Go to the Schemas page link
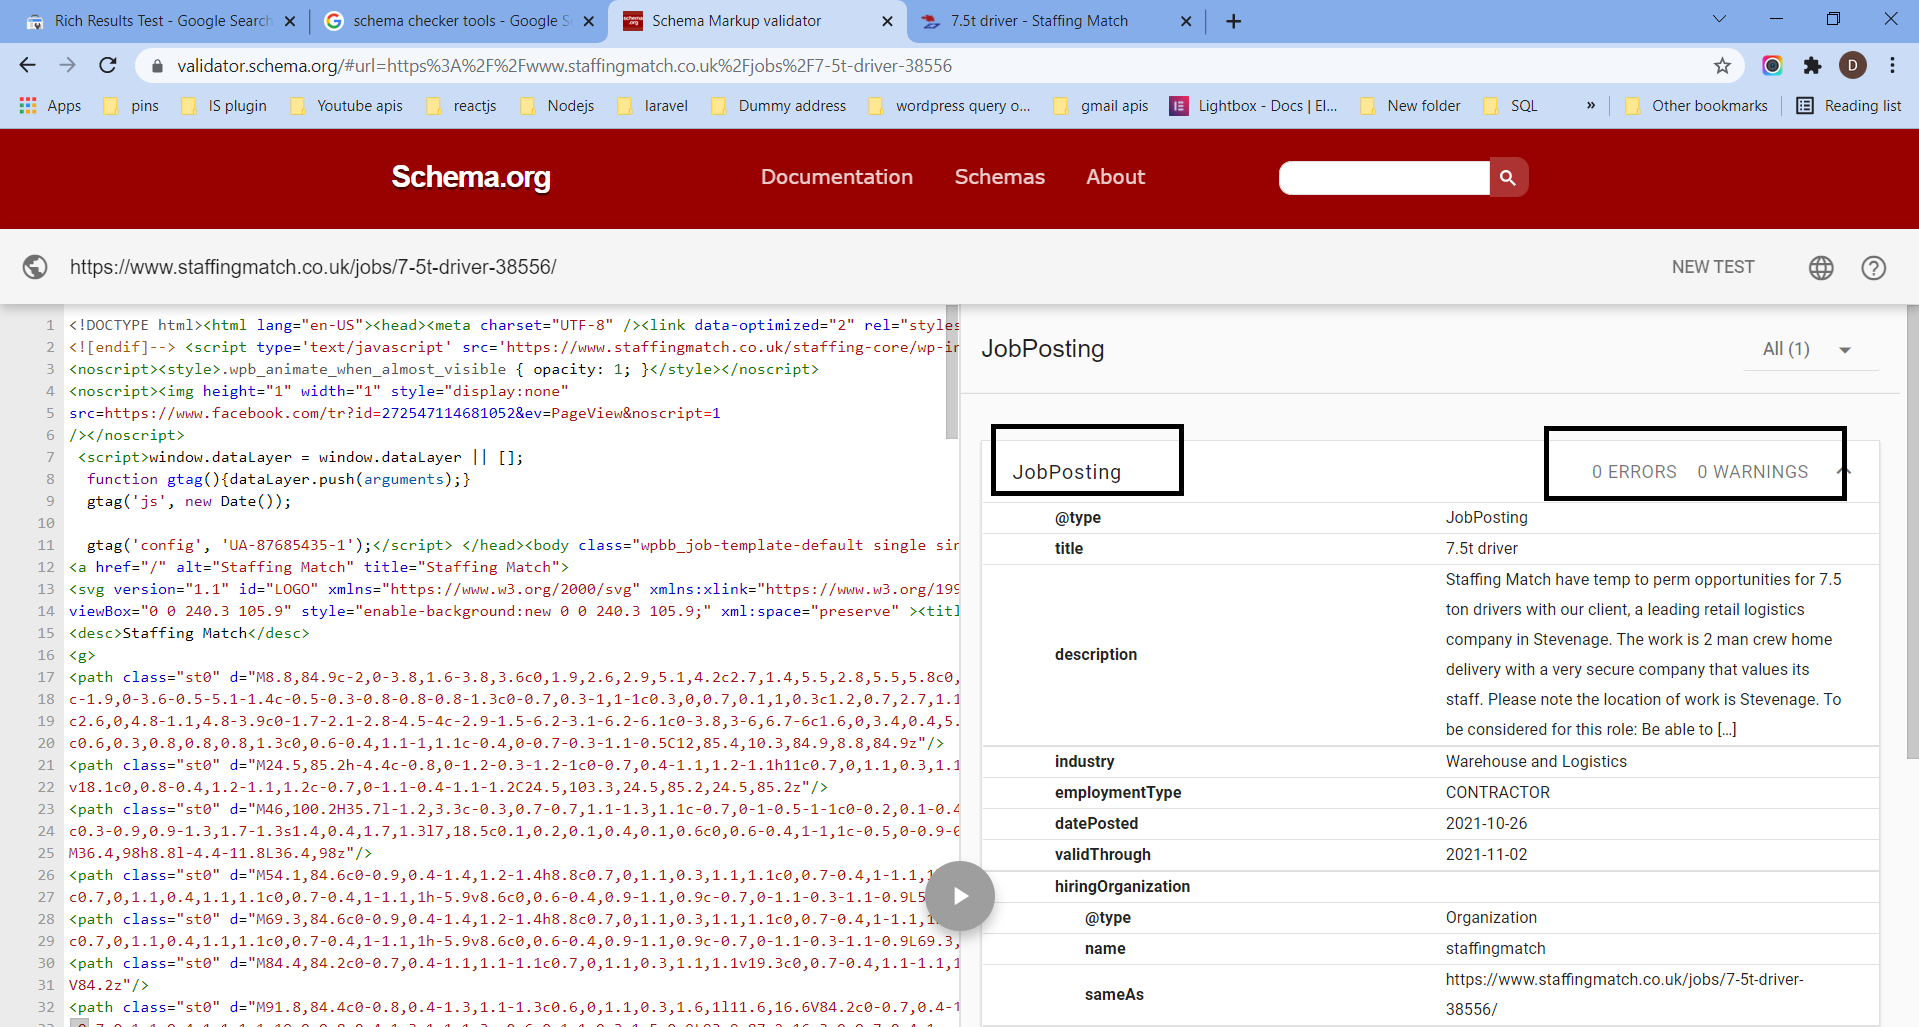 pos(999,177)
